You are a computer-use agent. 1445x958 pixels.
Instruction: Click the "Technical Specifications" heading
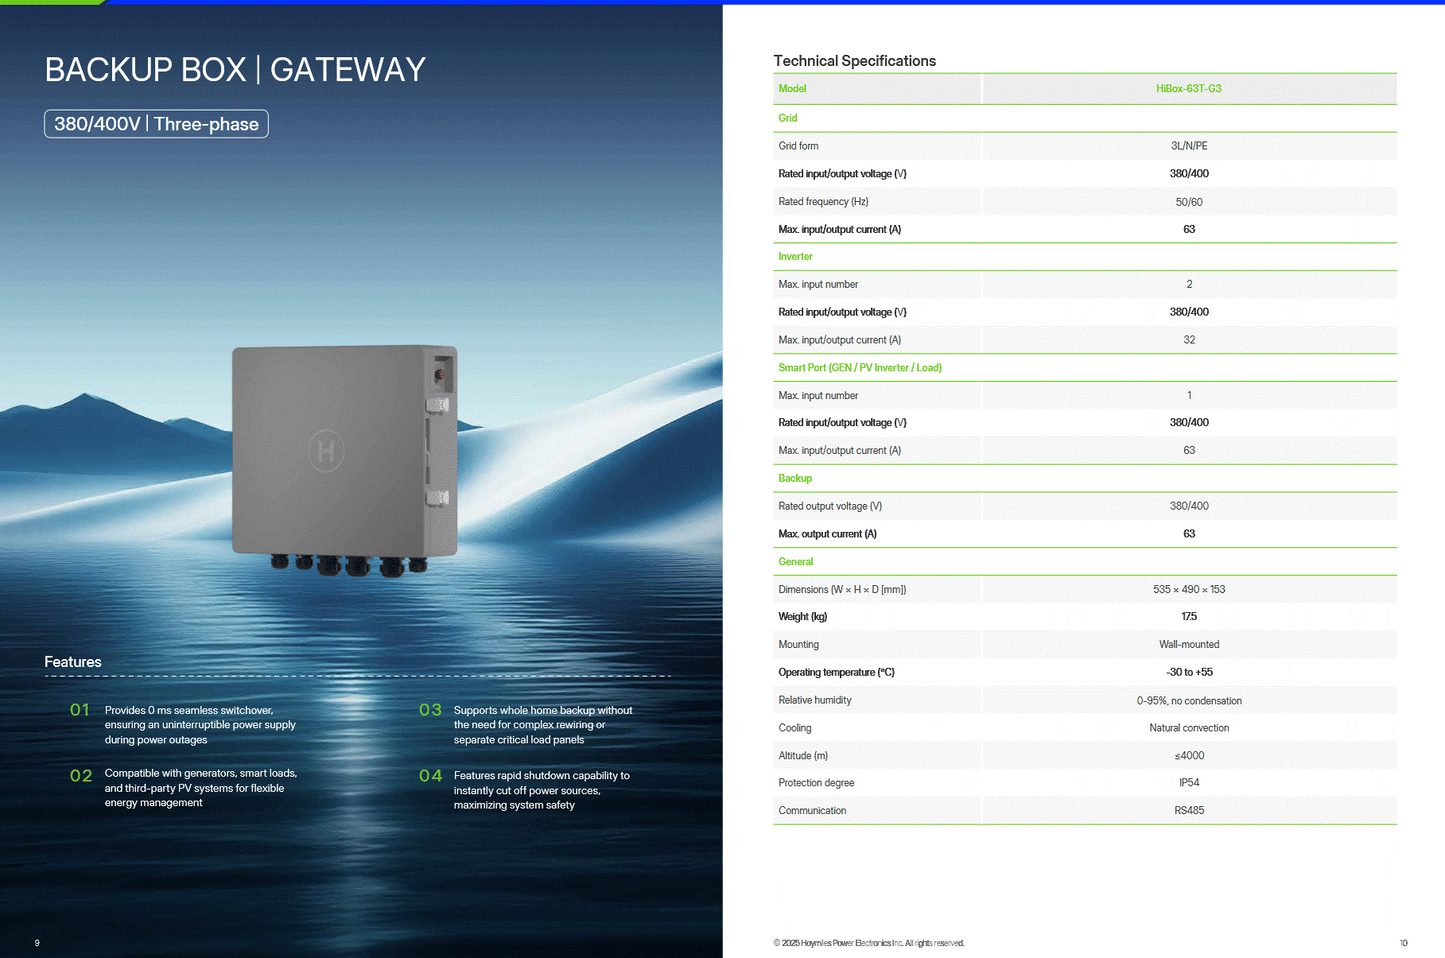(x=855, y=61)
